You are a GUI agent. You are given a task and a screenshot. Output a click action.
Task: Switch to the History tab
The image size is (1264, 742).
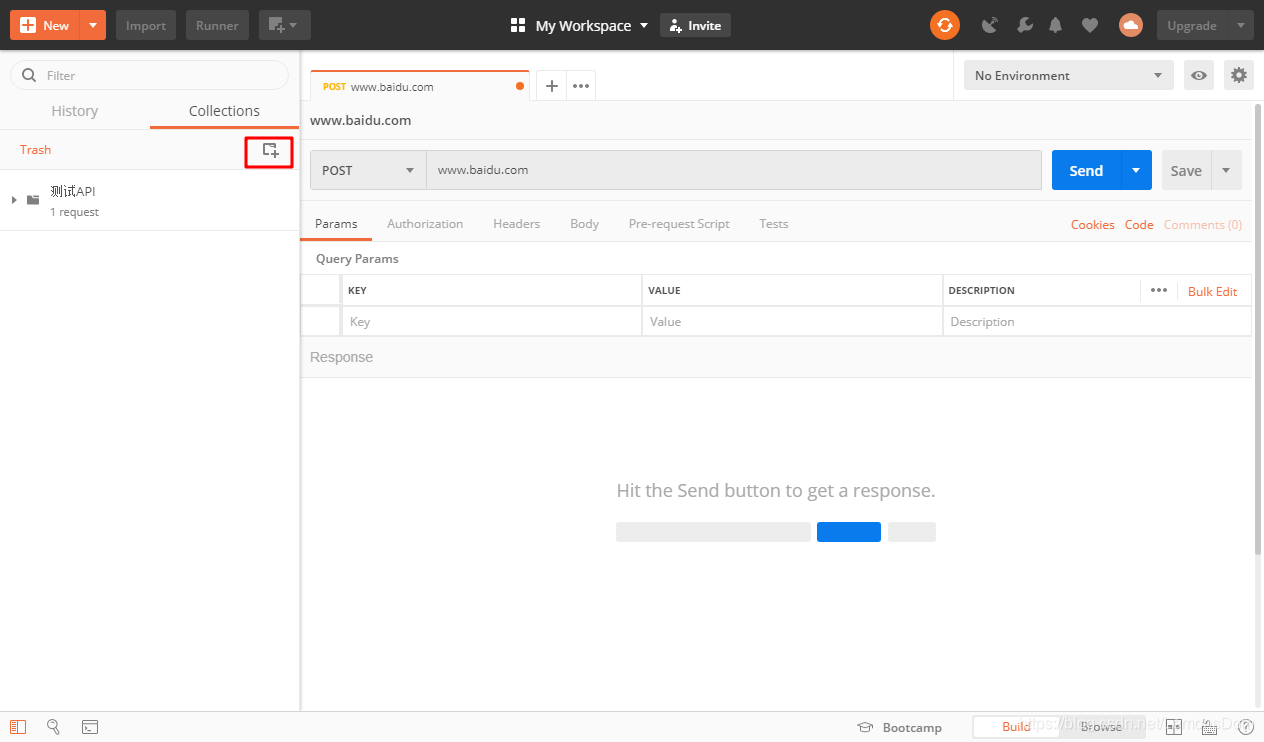pos(75,111)
